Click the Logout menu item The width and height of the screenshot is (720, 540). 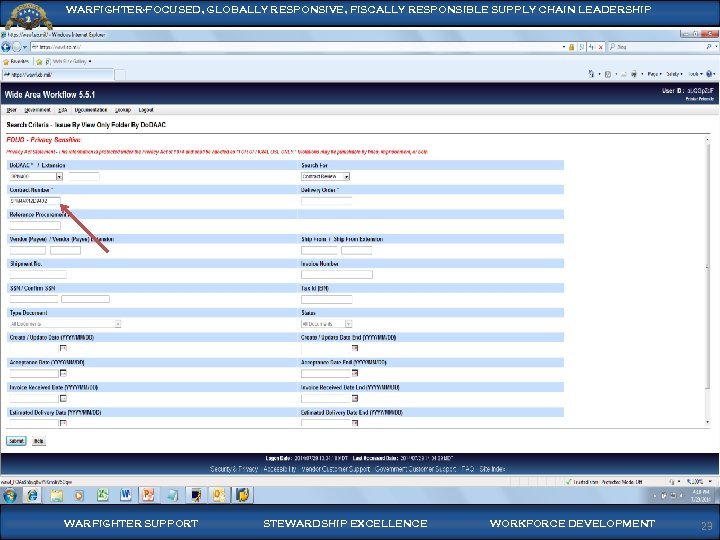[x=146, y=109]
